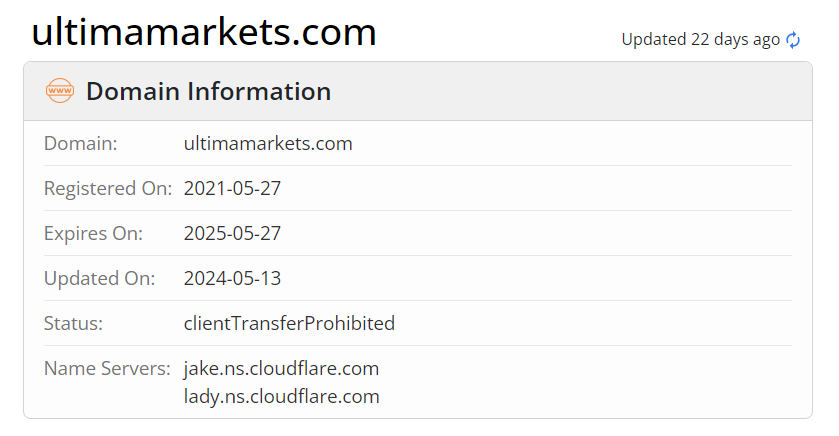Screen dimensions: 839x436
Task: Click the Registered On date 2021-05-27
Action: click(232, 188)
